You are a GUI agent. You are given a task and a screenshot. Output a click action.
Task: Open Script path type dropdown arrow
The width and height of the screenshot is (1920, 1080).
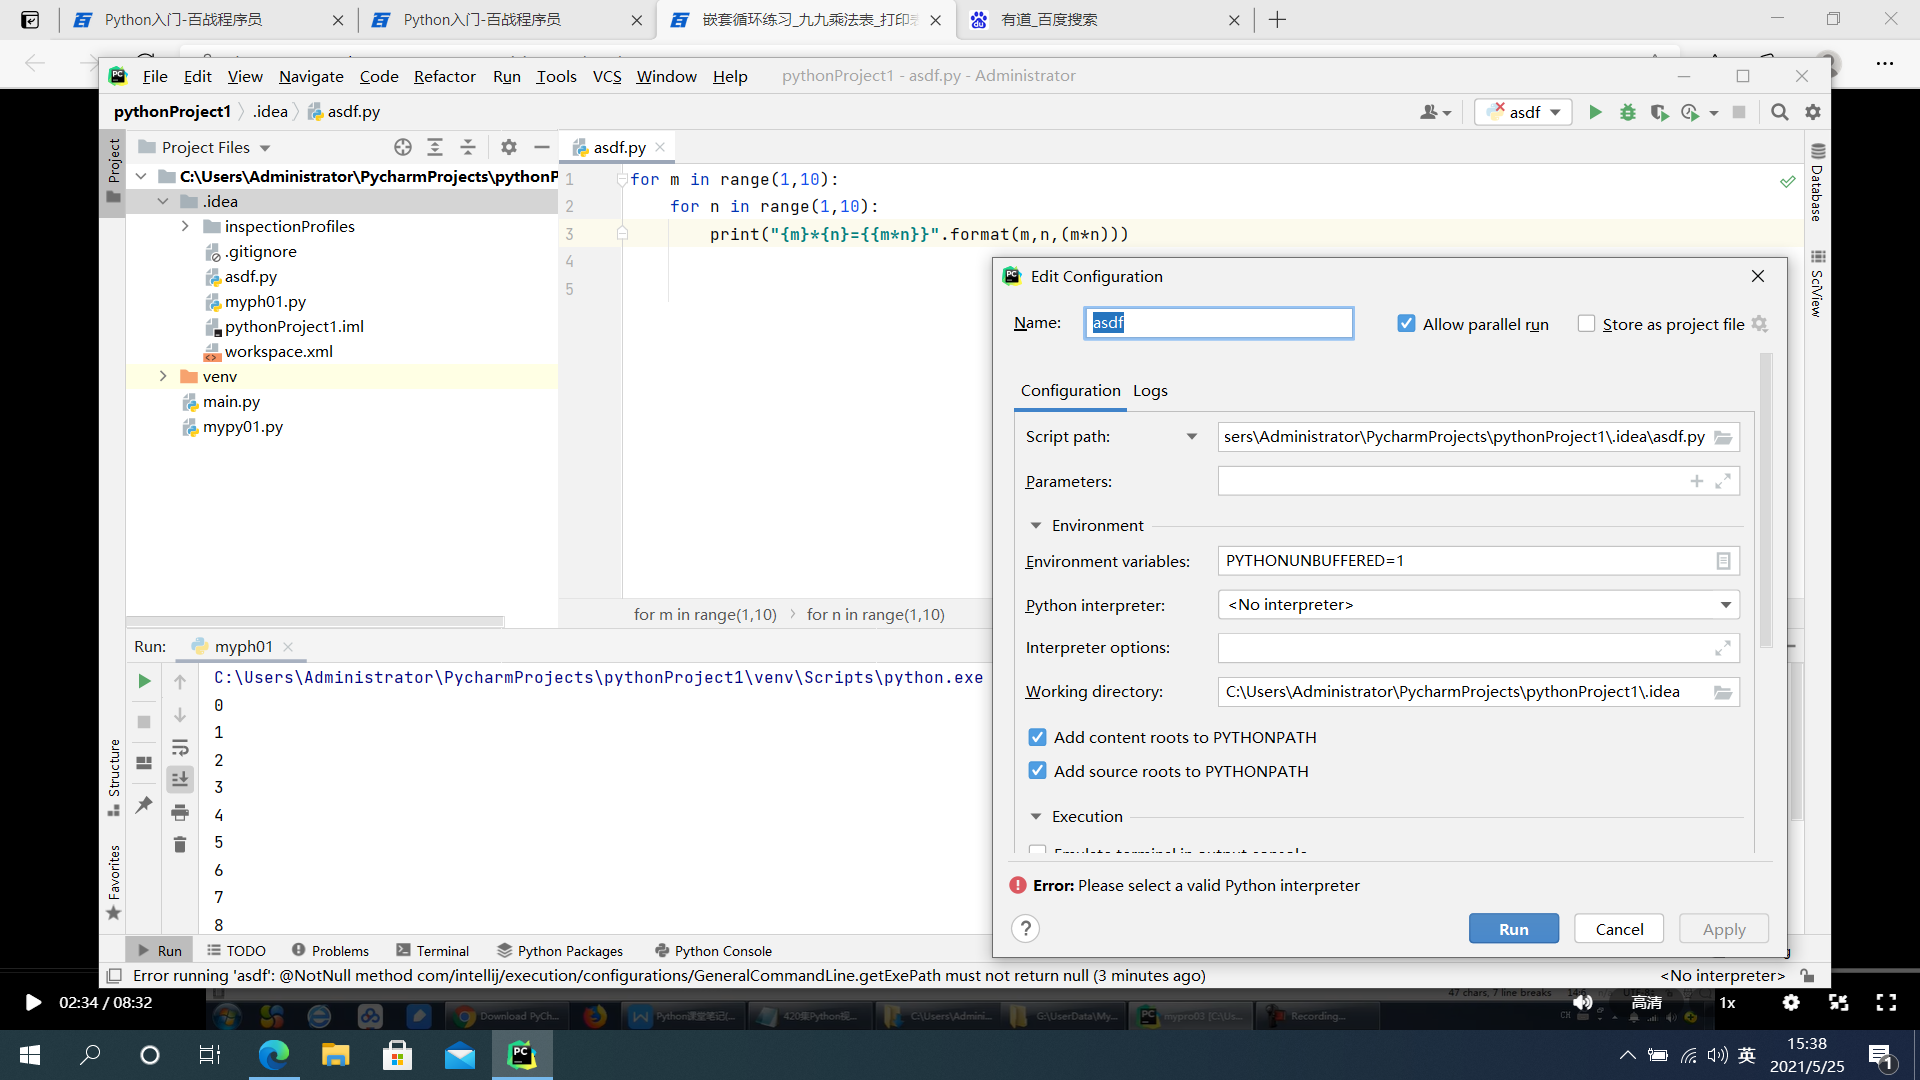pos(1192,437)
